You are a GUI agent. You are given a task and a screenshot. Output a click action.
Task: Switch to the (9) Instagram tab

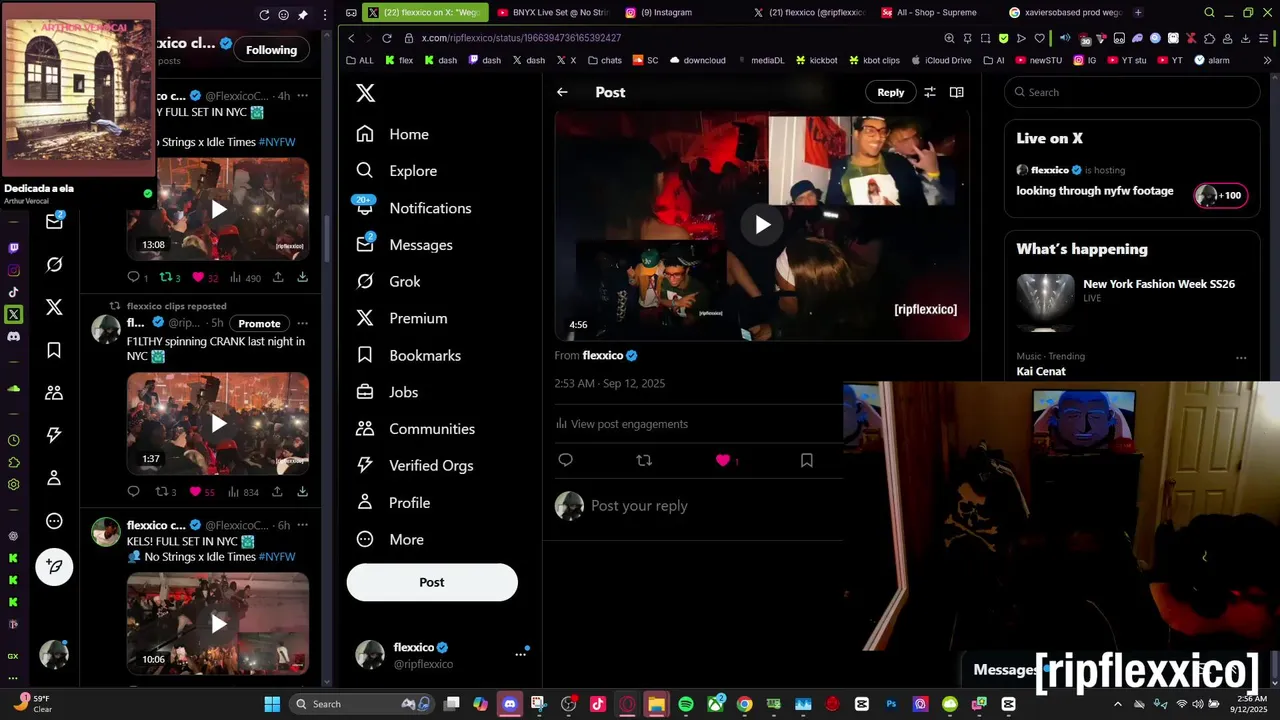658,12
